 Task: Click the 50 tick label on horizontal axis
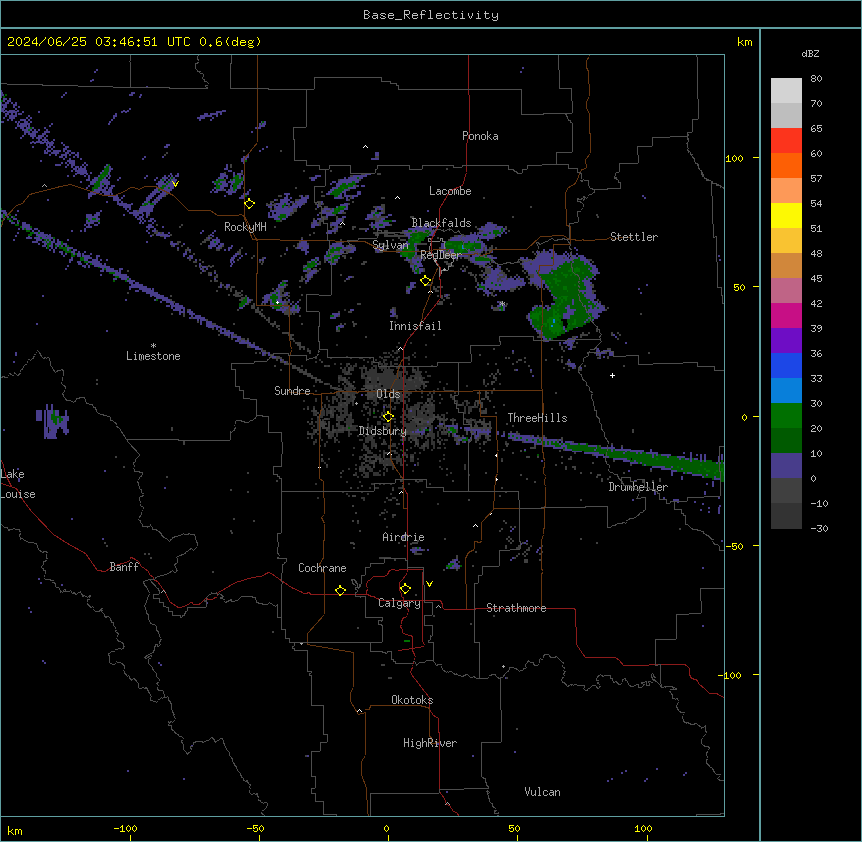click(x=514, y=828)
